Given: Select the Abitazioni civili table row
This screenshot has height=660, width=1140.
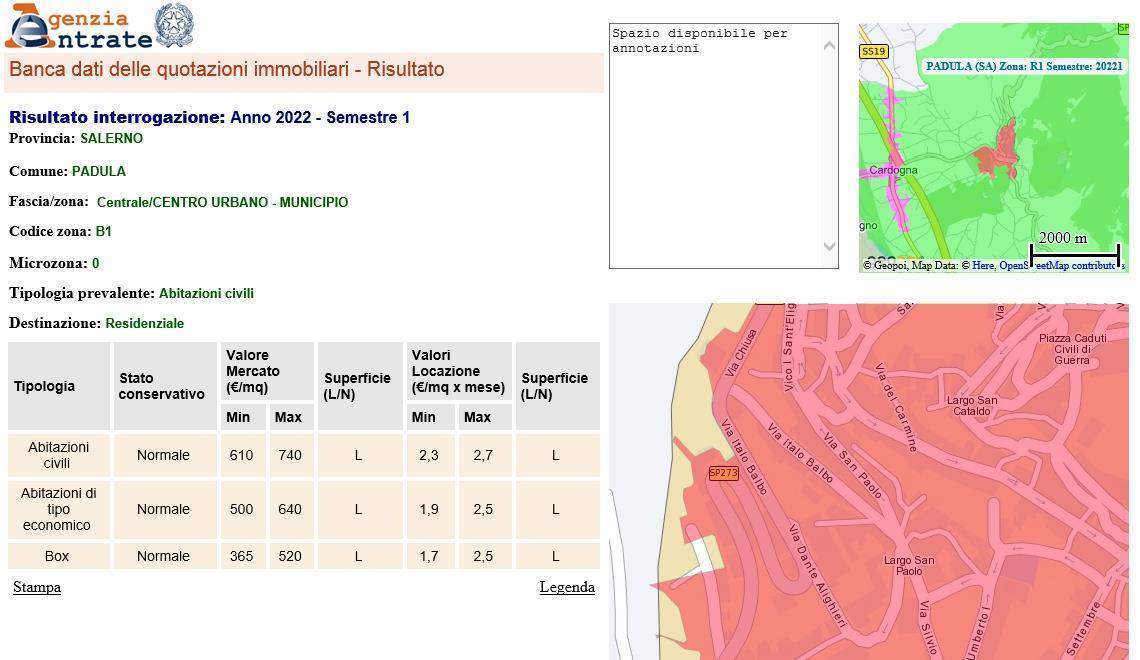Looking at the screenshot, I should click(x=58, y=455).
